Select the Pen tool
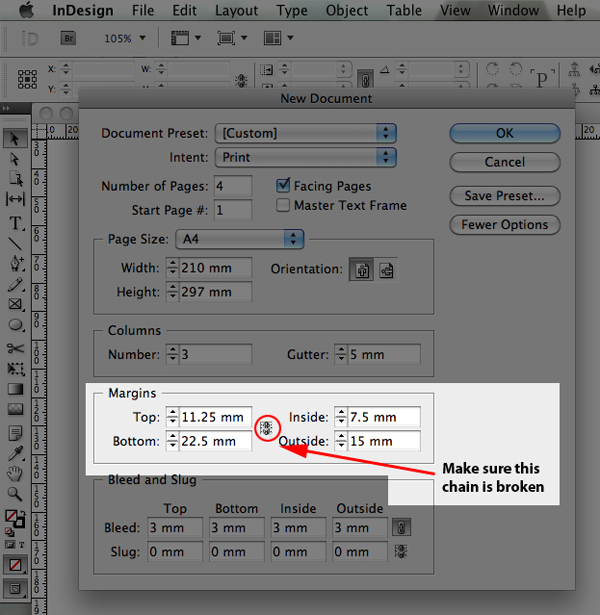The image size is (600, 615). click(x=16, y=264)
